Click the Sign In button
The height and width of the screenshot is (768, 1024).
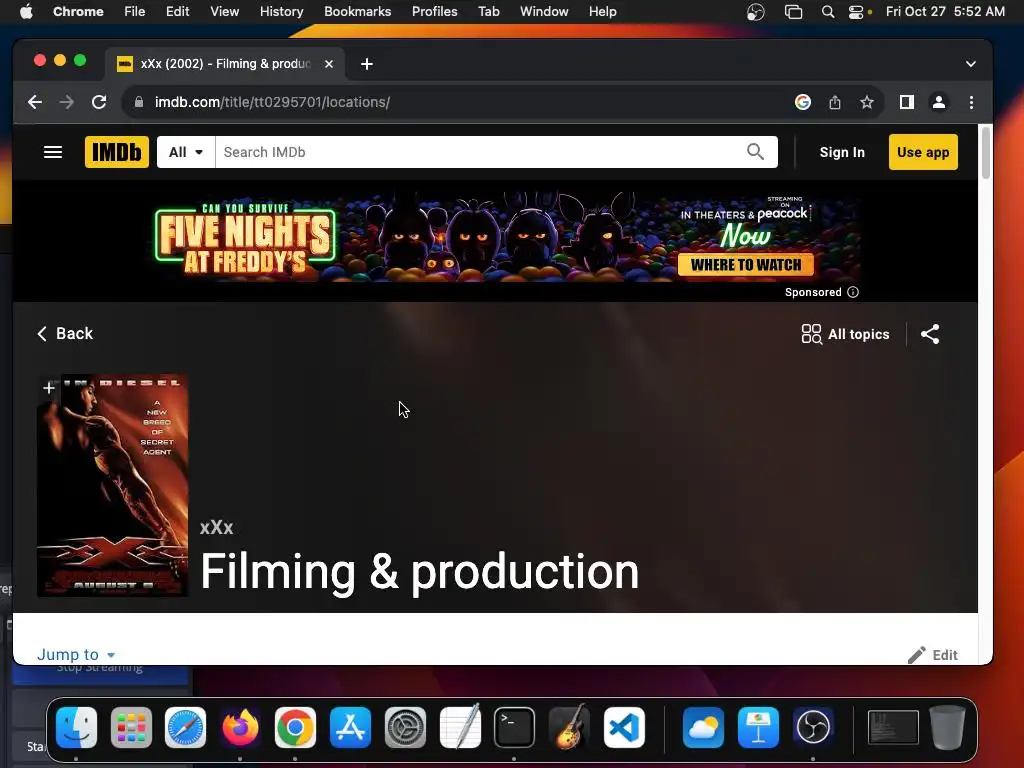point(842,152)
